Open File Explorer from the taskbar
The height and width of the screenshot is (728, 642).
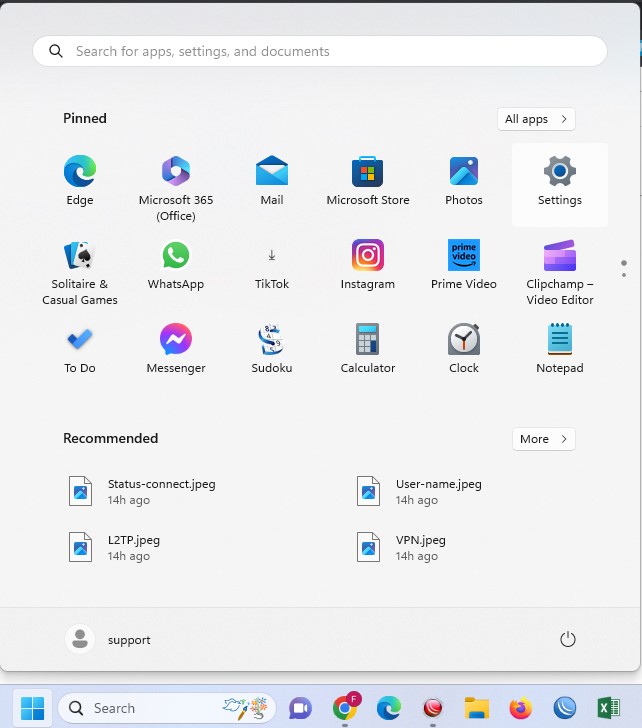tap(477, 708)
